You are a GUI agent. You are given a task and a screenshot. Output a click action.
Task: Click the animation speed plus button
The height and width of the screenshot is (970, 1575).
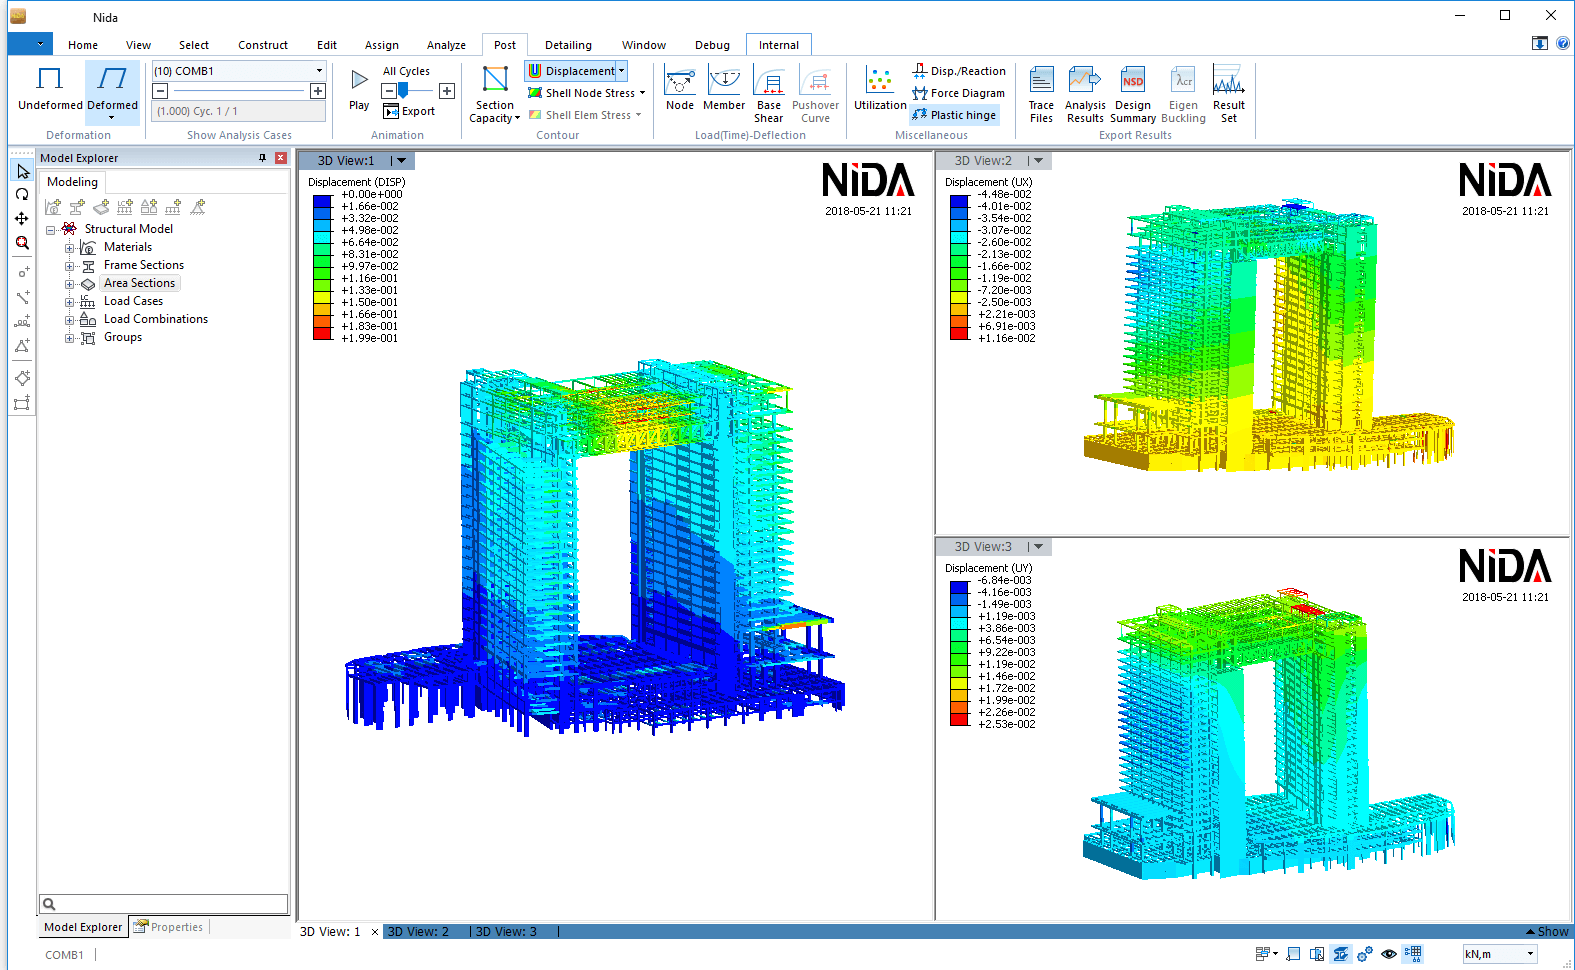coord(447,91)
